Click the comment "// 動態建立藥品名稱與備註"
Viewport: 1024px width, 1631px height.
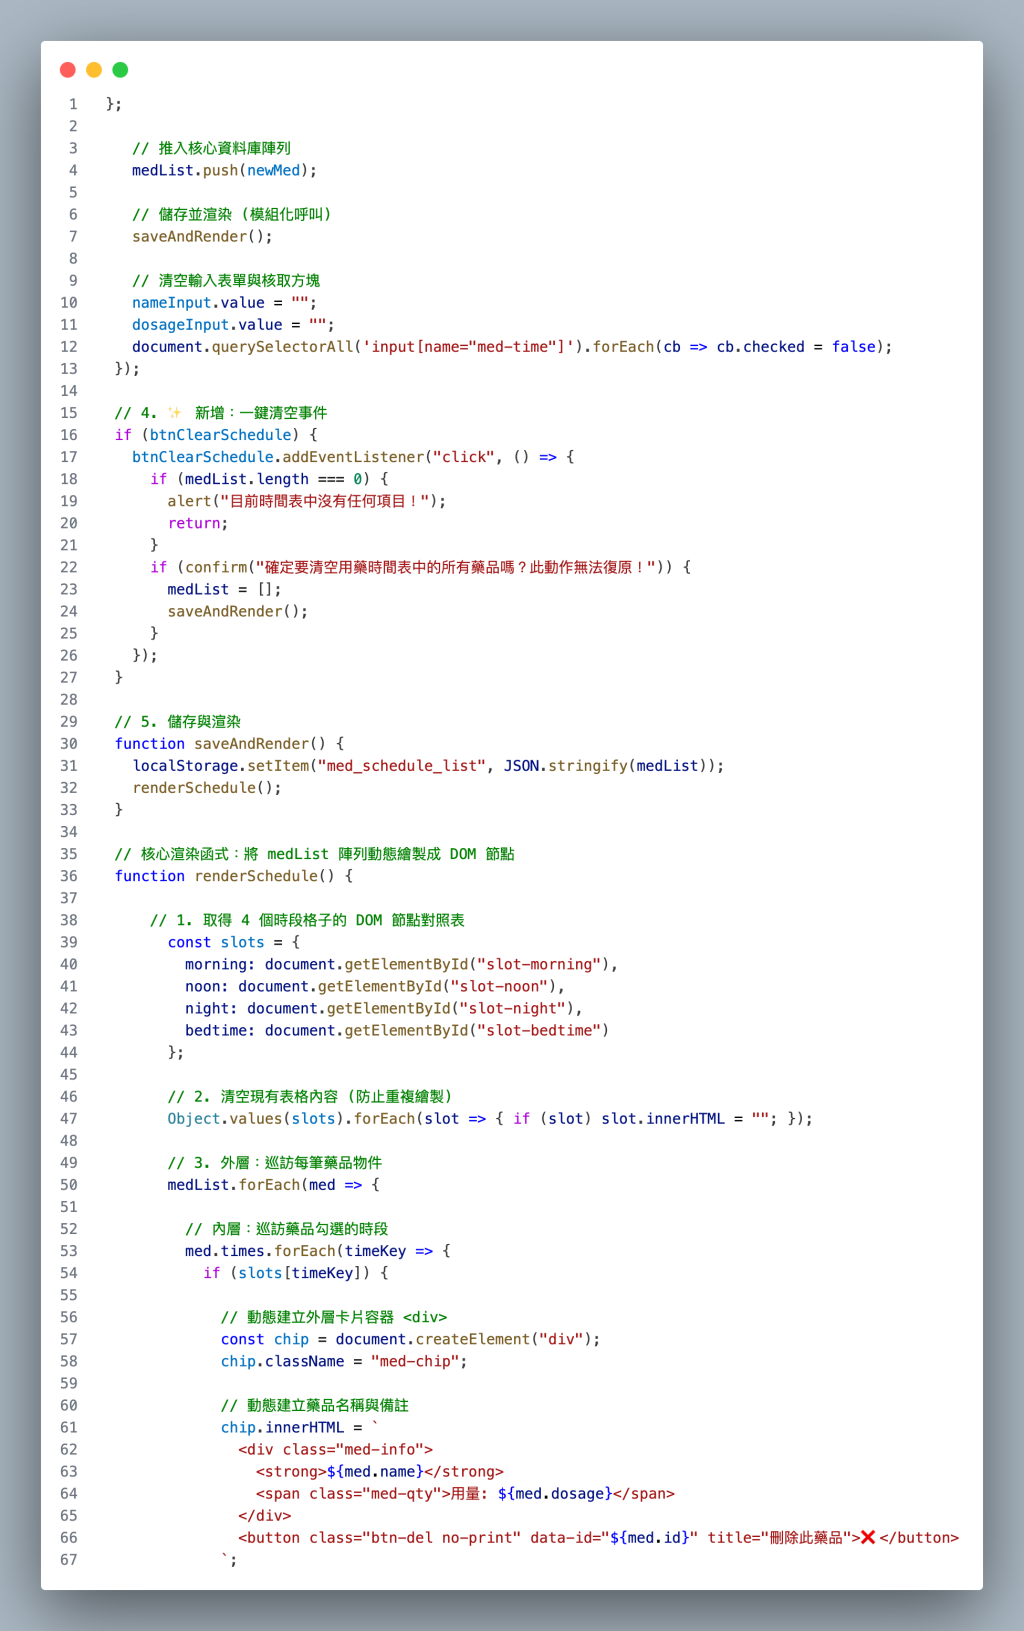pyautogui.click(x=315, y=1406)
